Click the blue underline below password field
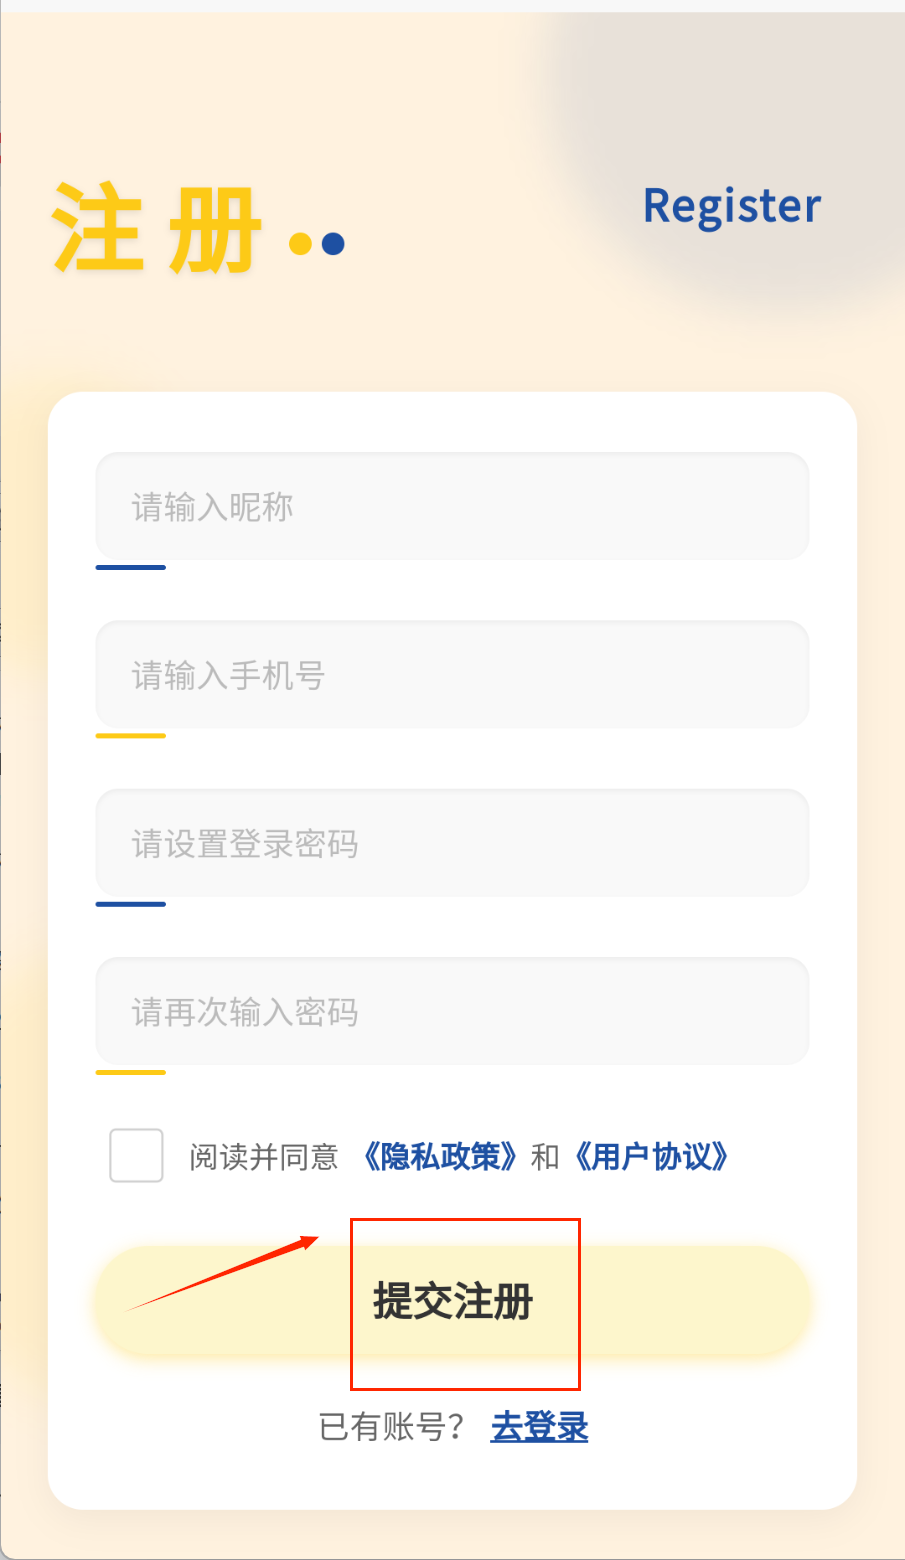This screenshot has height=1560, width=905. 131,904
